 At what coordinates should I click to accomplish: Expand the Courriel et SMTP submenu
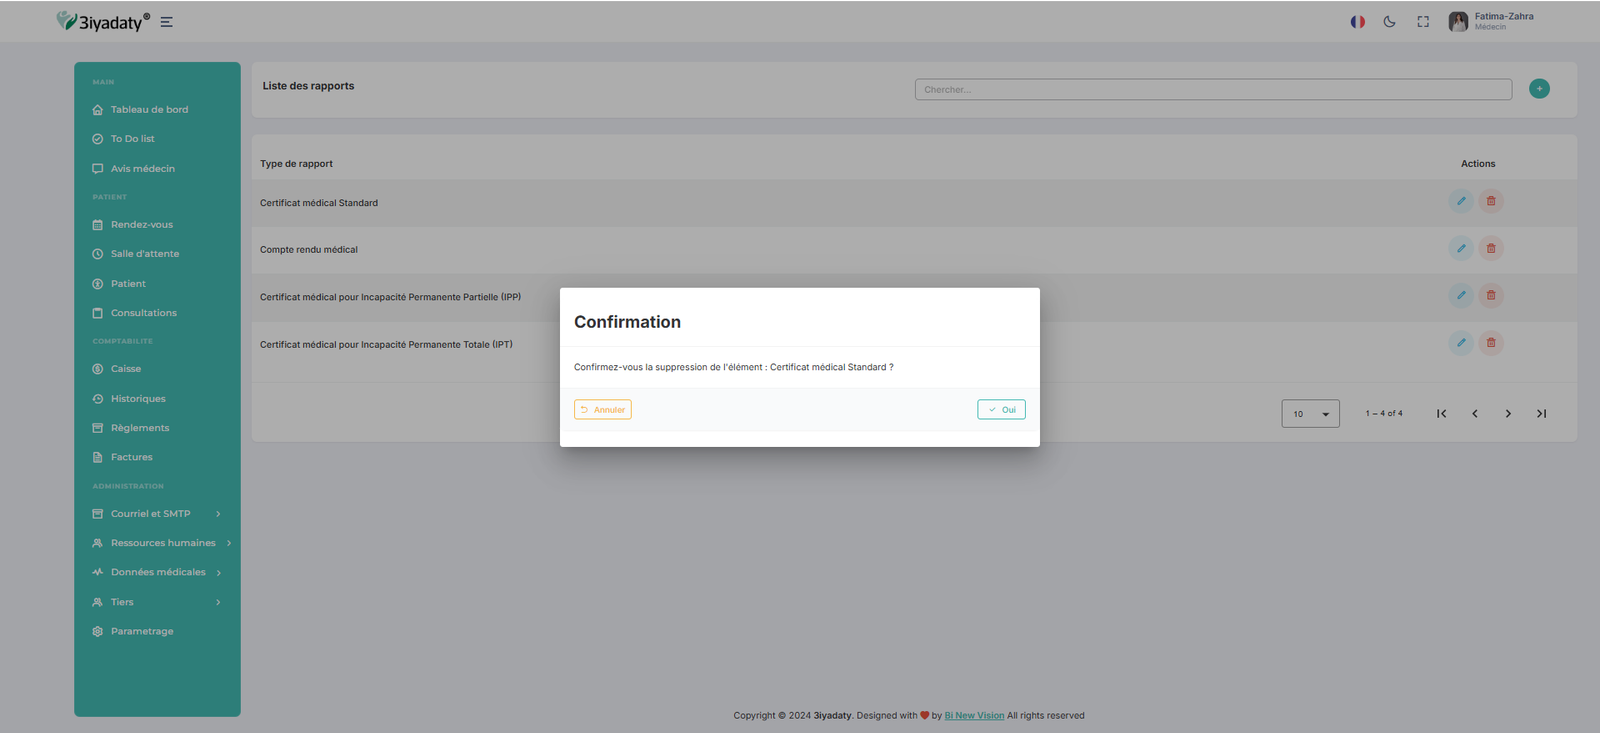pos(156,514)
